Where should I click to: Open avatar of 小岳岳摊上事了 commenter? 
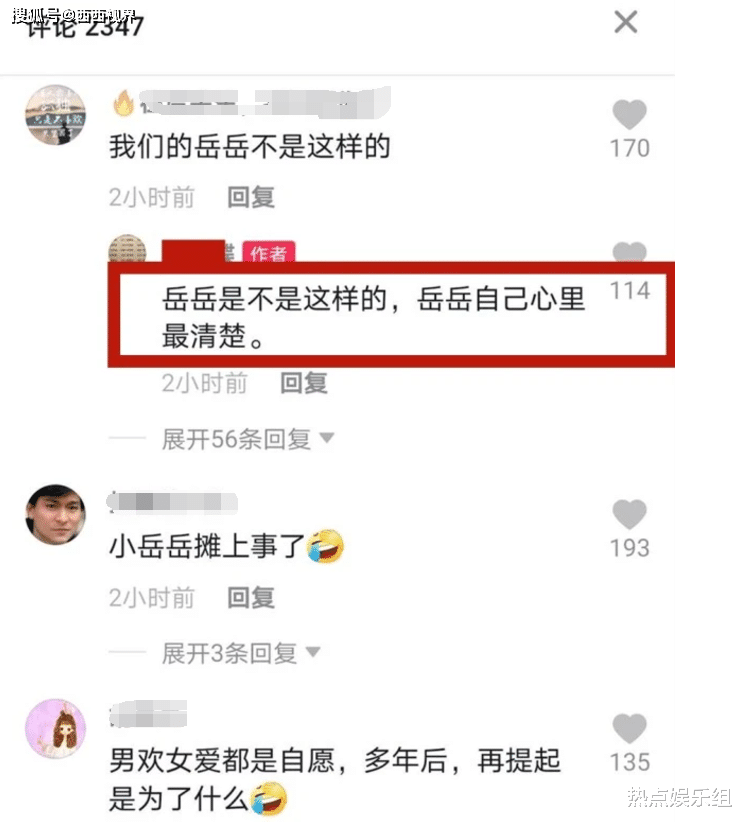tap(56, 515)
